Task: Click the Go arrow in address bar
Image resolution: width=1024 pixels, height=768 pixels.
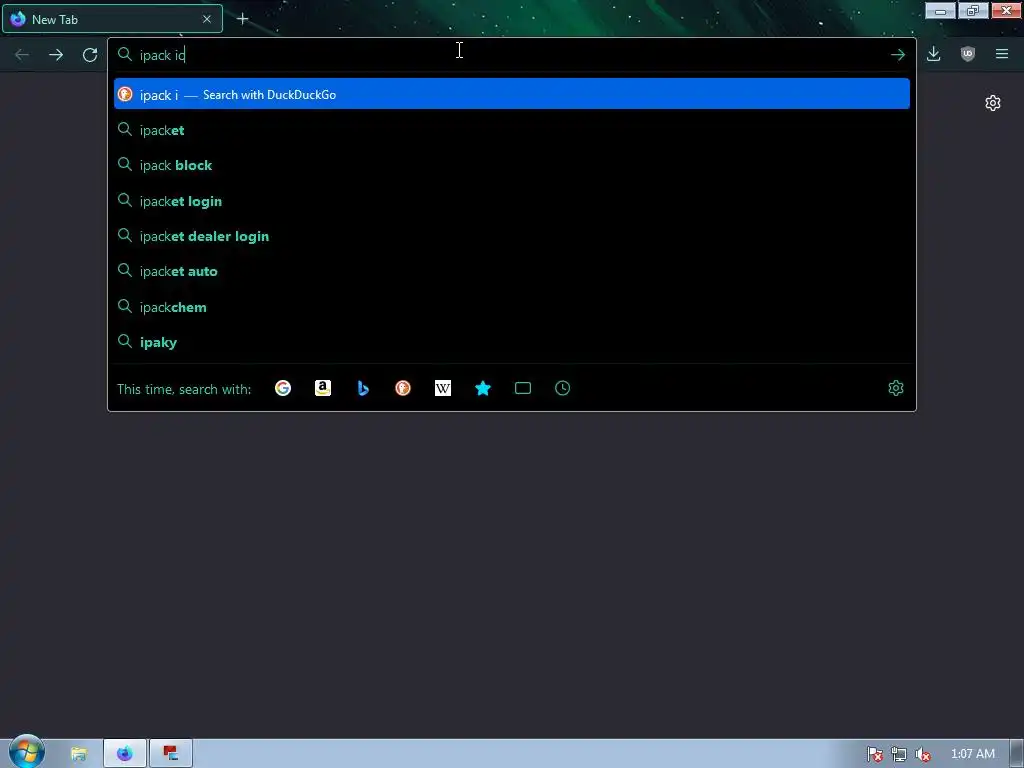Action: pos(898,55)
